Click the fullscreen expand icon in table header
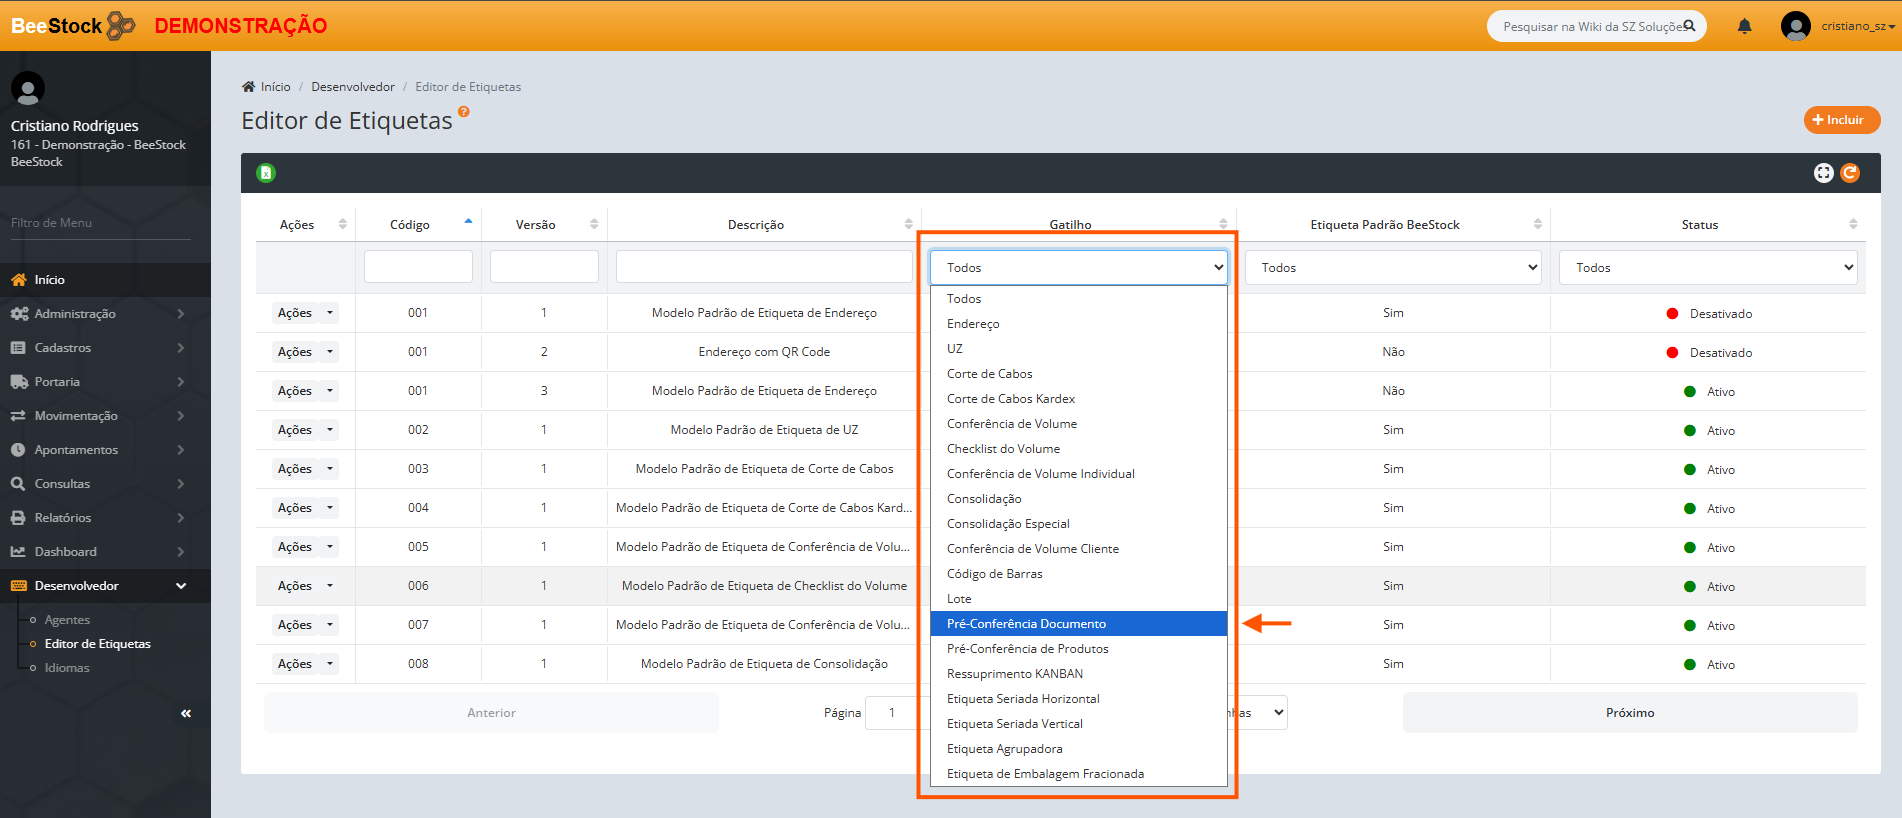1902x818 pixels. click(1823, 173)
